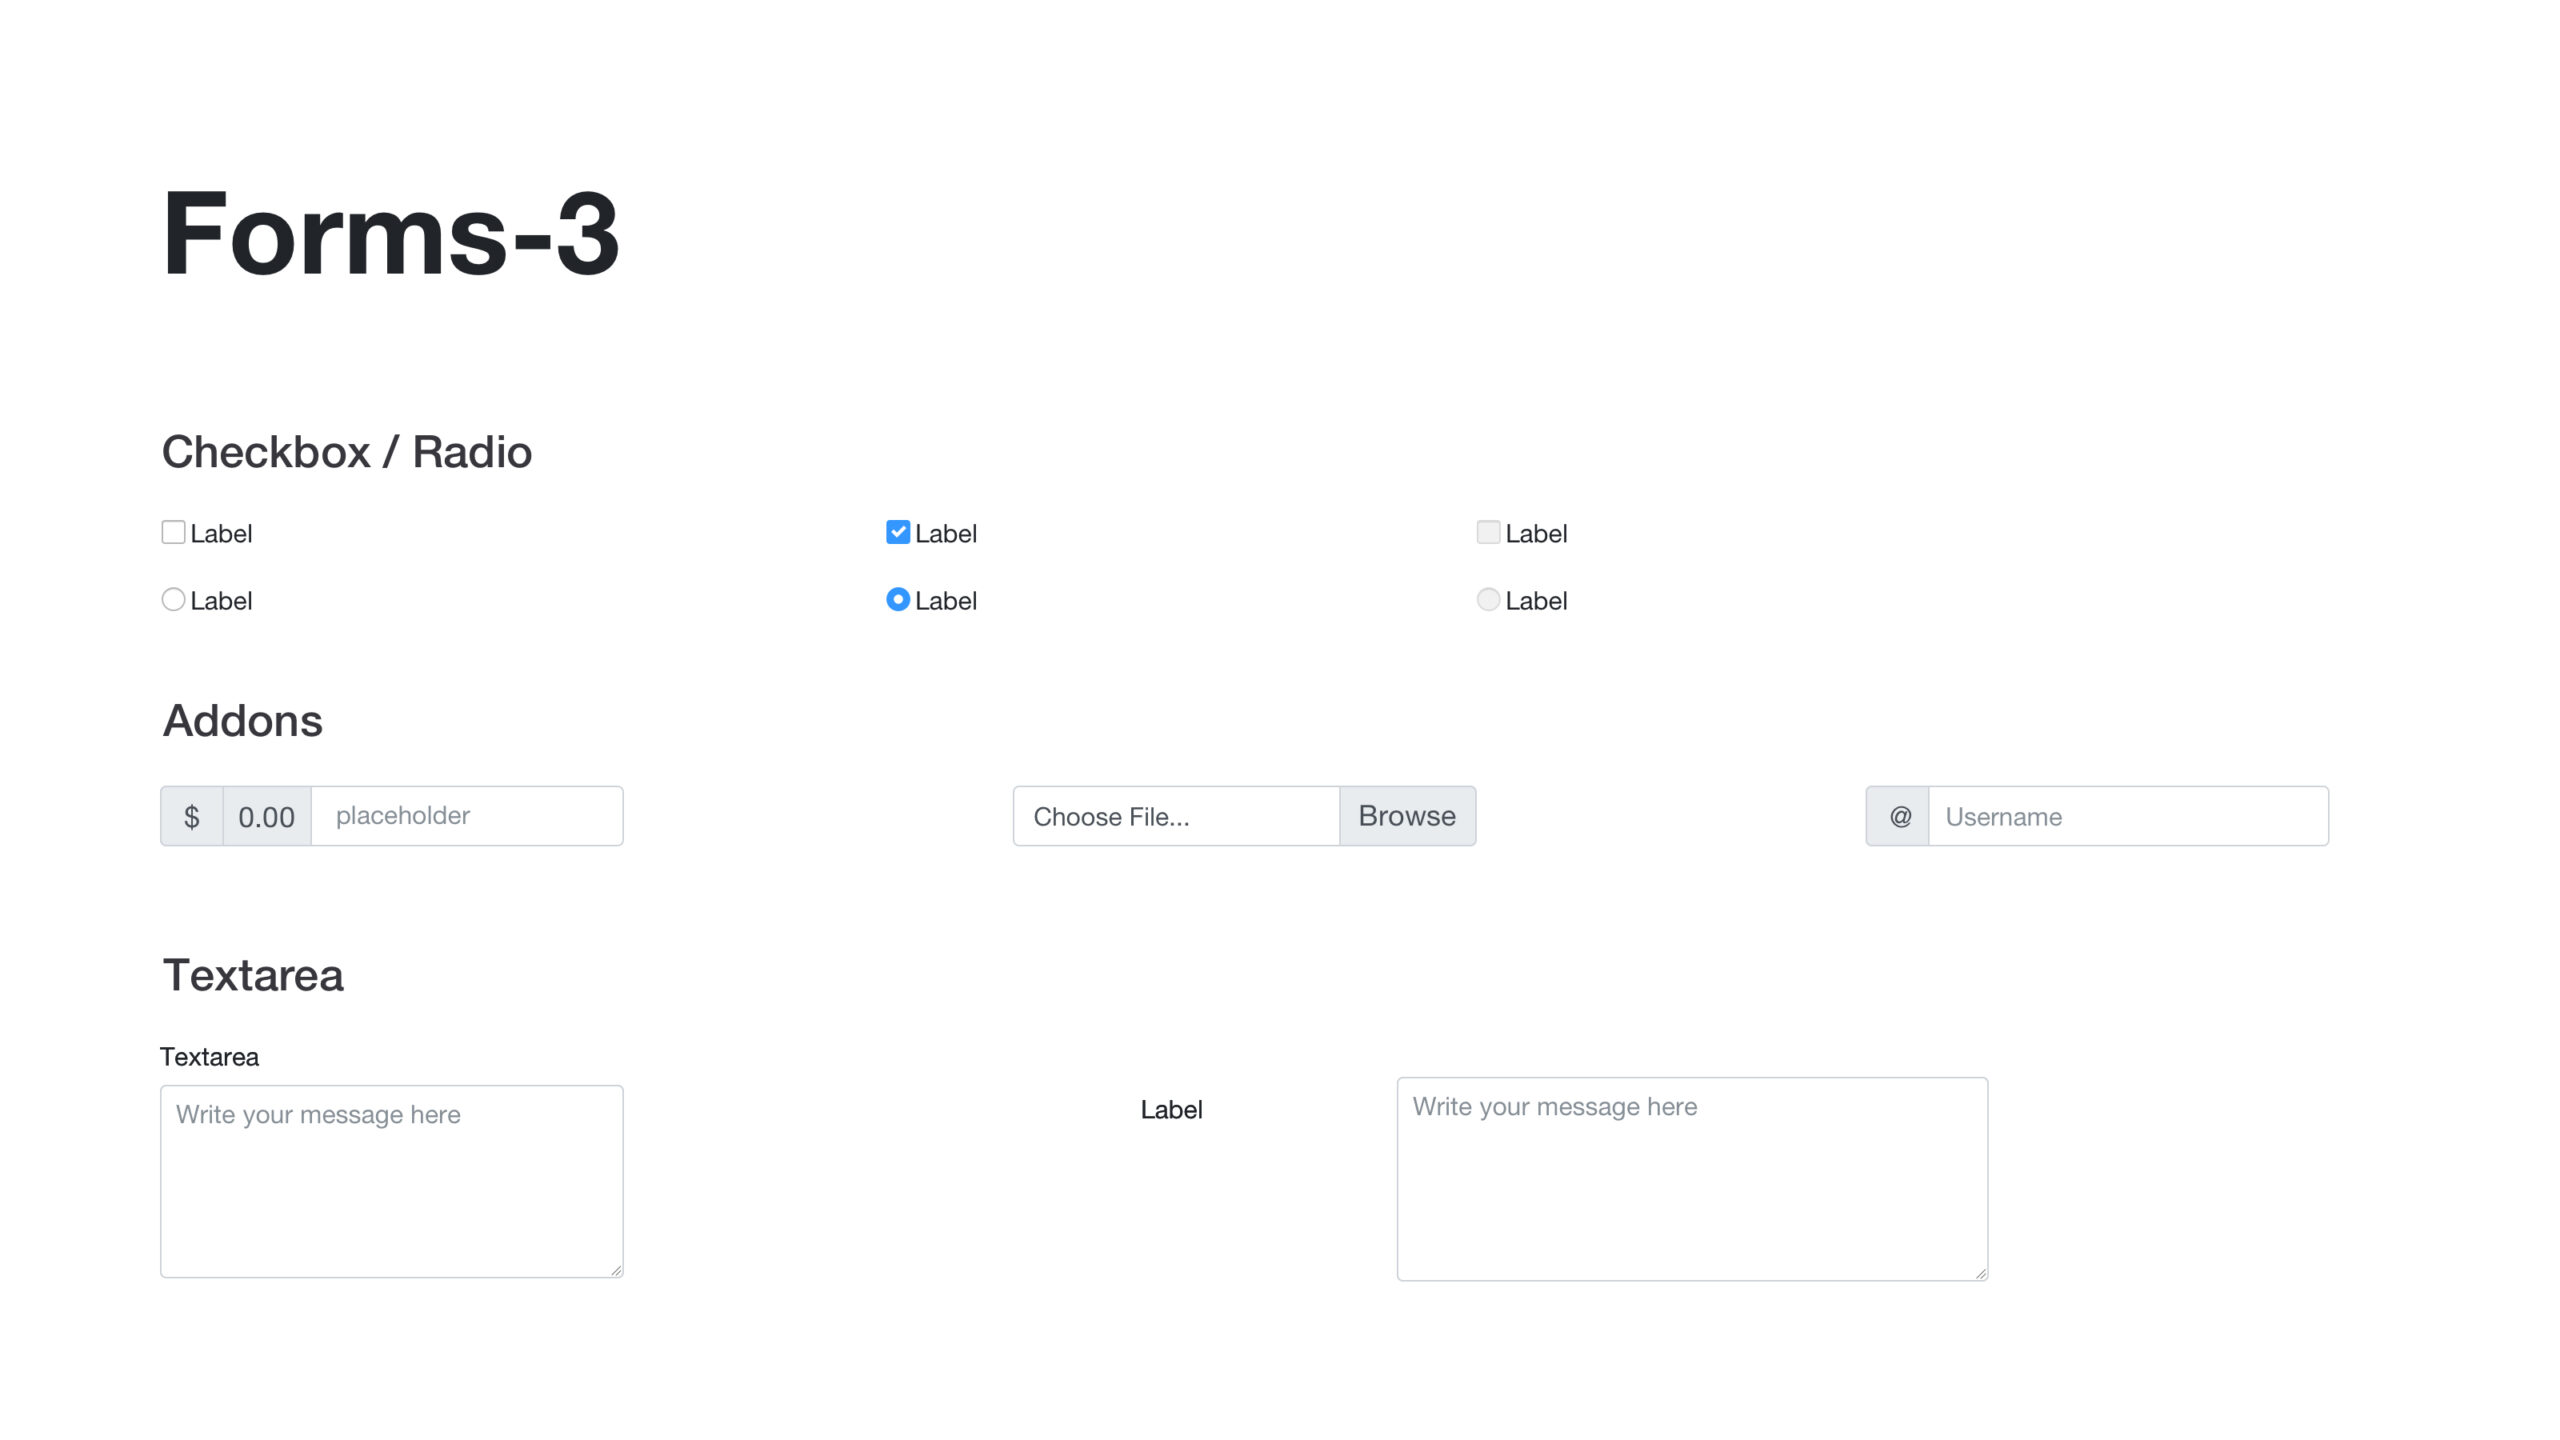Click the right Textarea input area

tap(1691, 1178)
